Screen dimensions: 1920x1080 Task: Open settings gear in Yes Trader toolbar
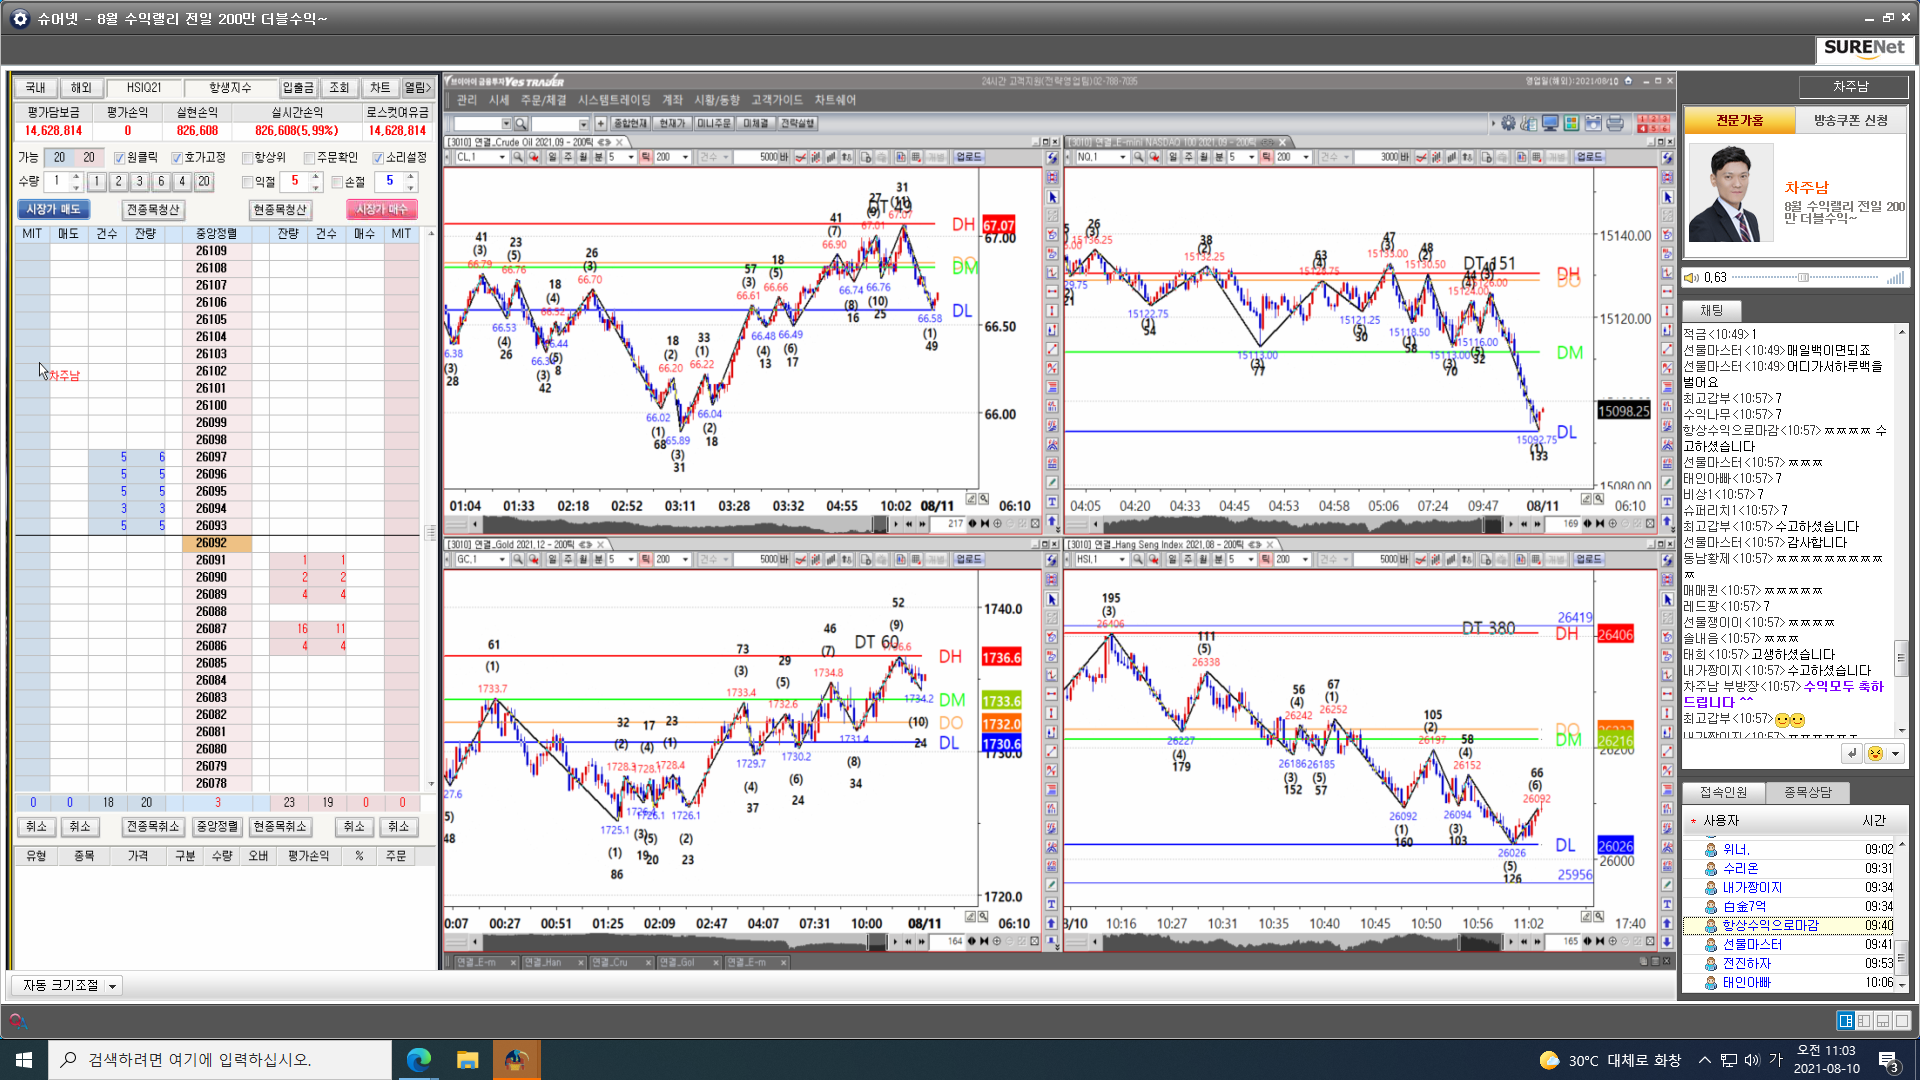[x=1508, y=123]
